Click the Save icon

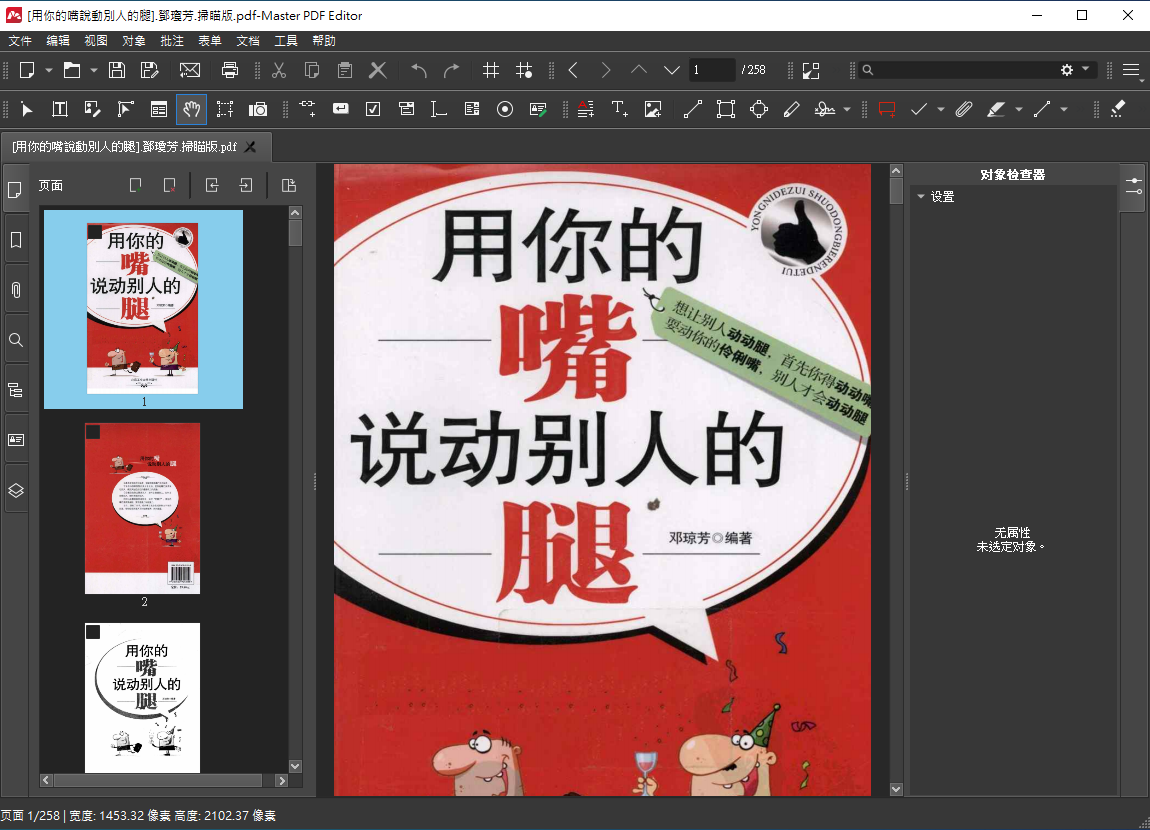pos(117,70)
